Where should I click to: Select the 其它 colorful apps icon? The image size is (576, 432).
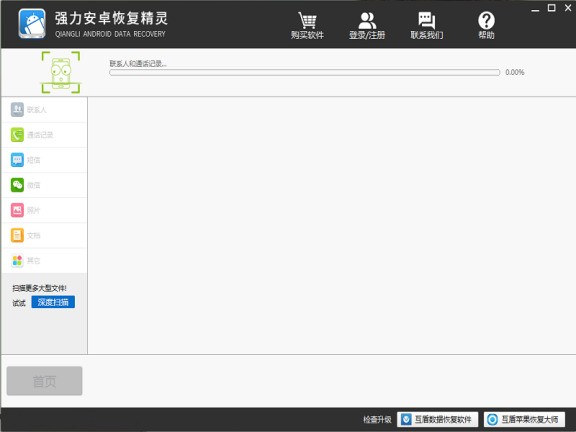(x=17, y=260)
